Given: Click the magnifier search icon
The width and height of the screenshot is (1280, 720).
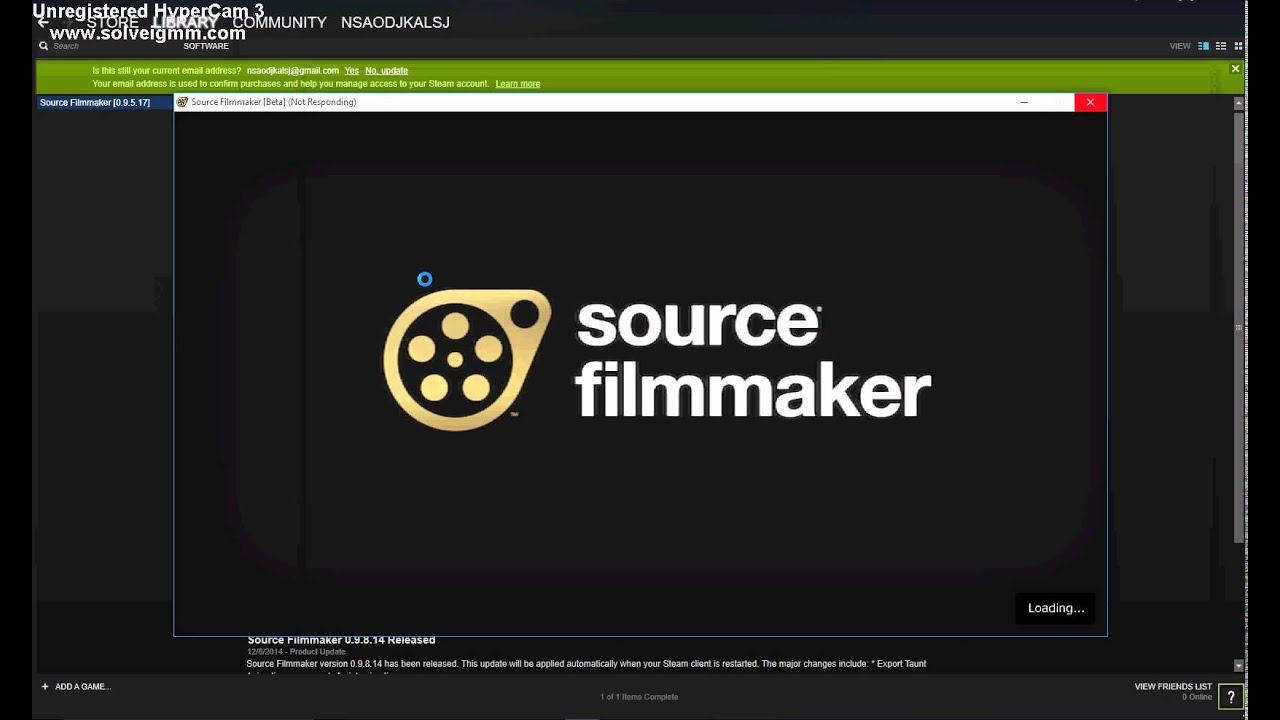Looking at the screenshot, I should (43, 46).
